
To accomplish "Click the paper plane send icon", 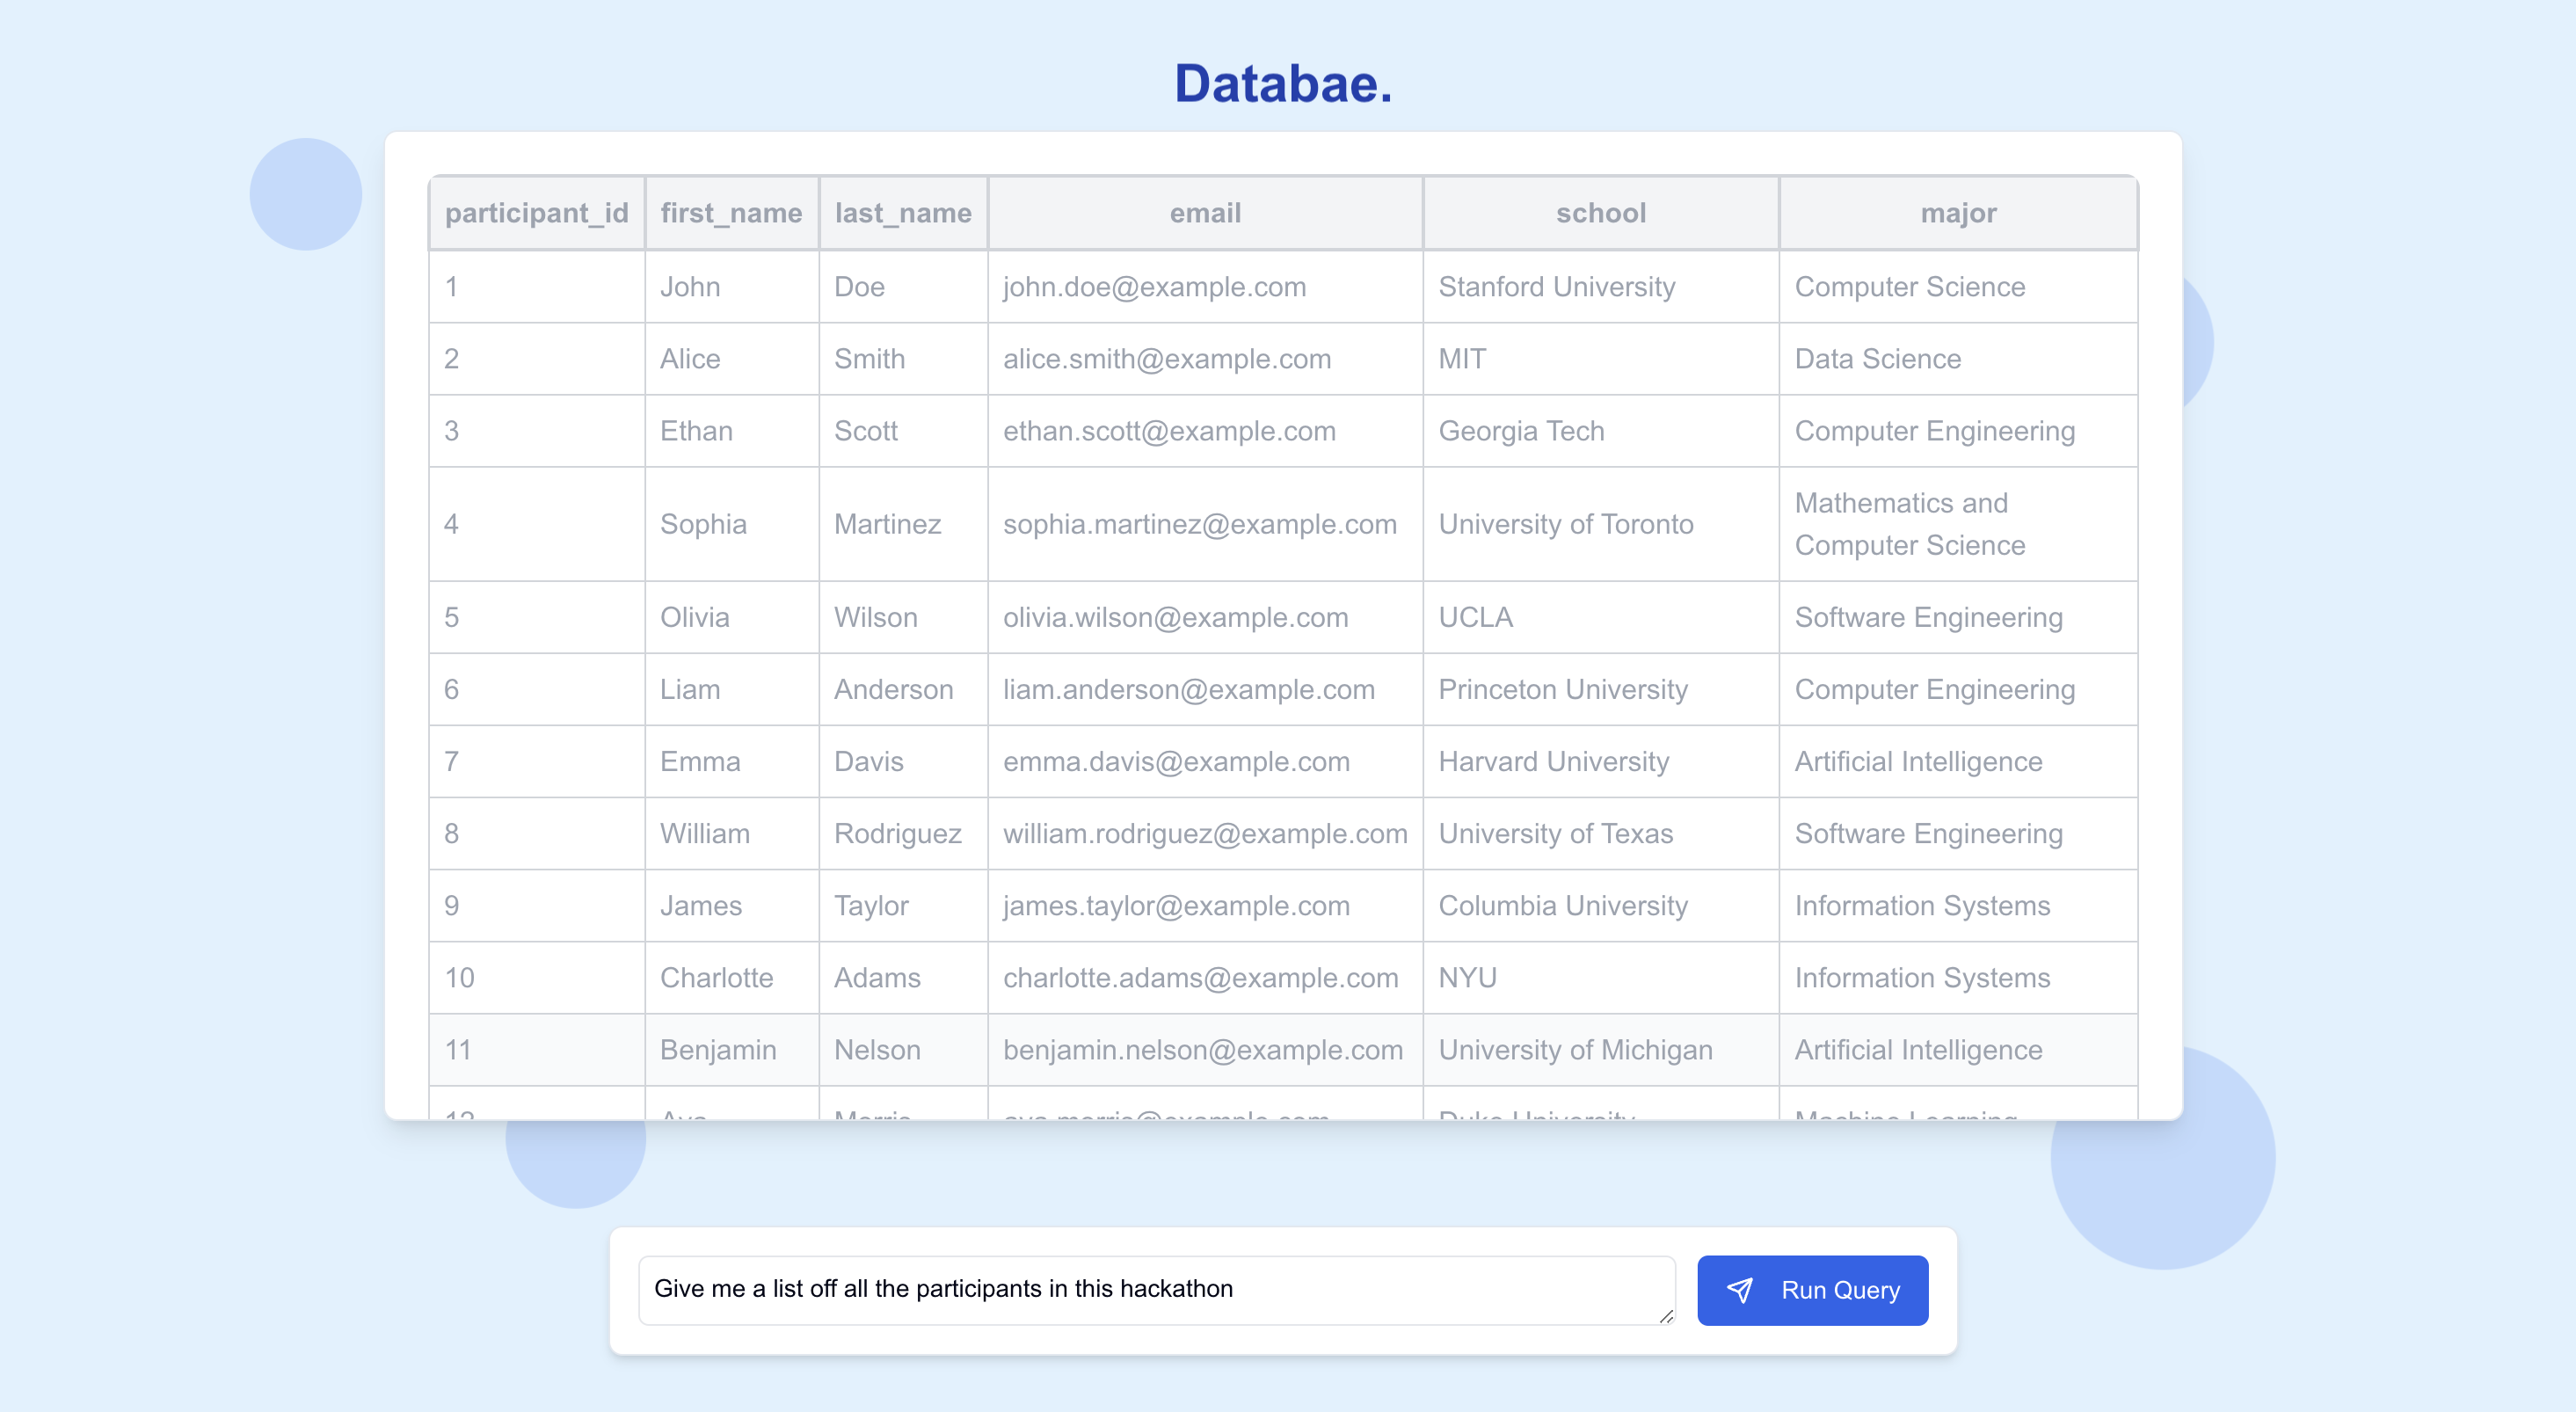I will pos(1740,1290).
